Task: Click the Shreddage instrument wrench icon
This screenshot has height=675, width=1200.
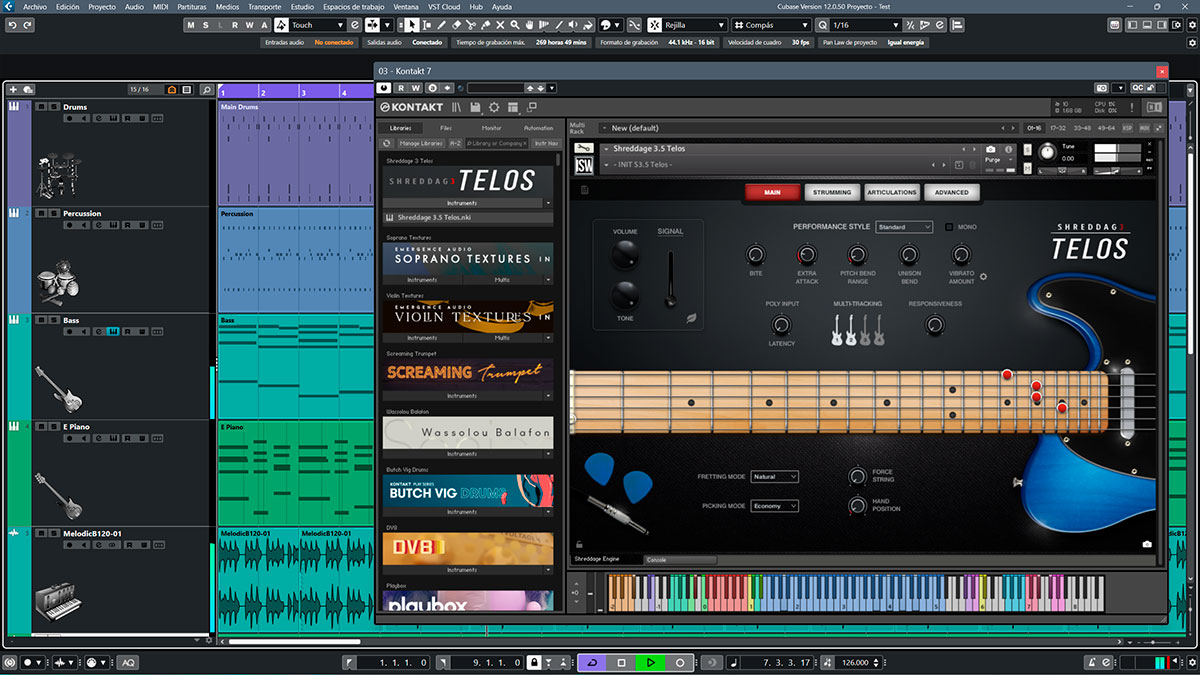Action: coord(584,148)
